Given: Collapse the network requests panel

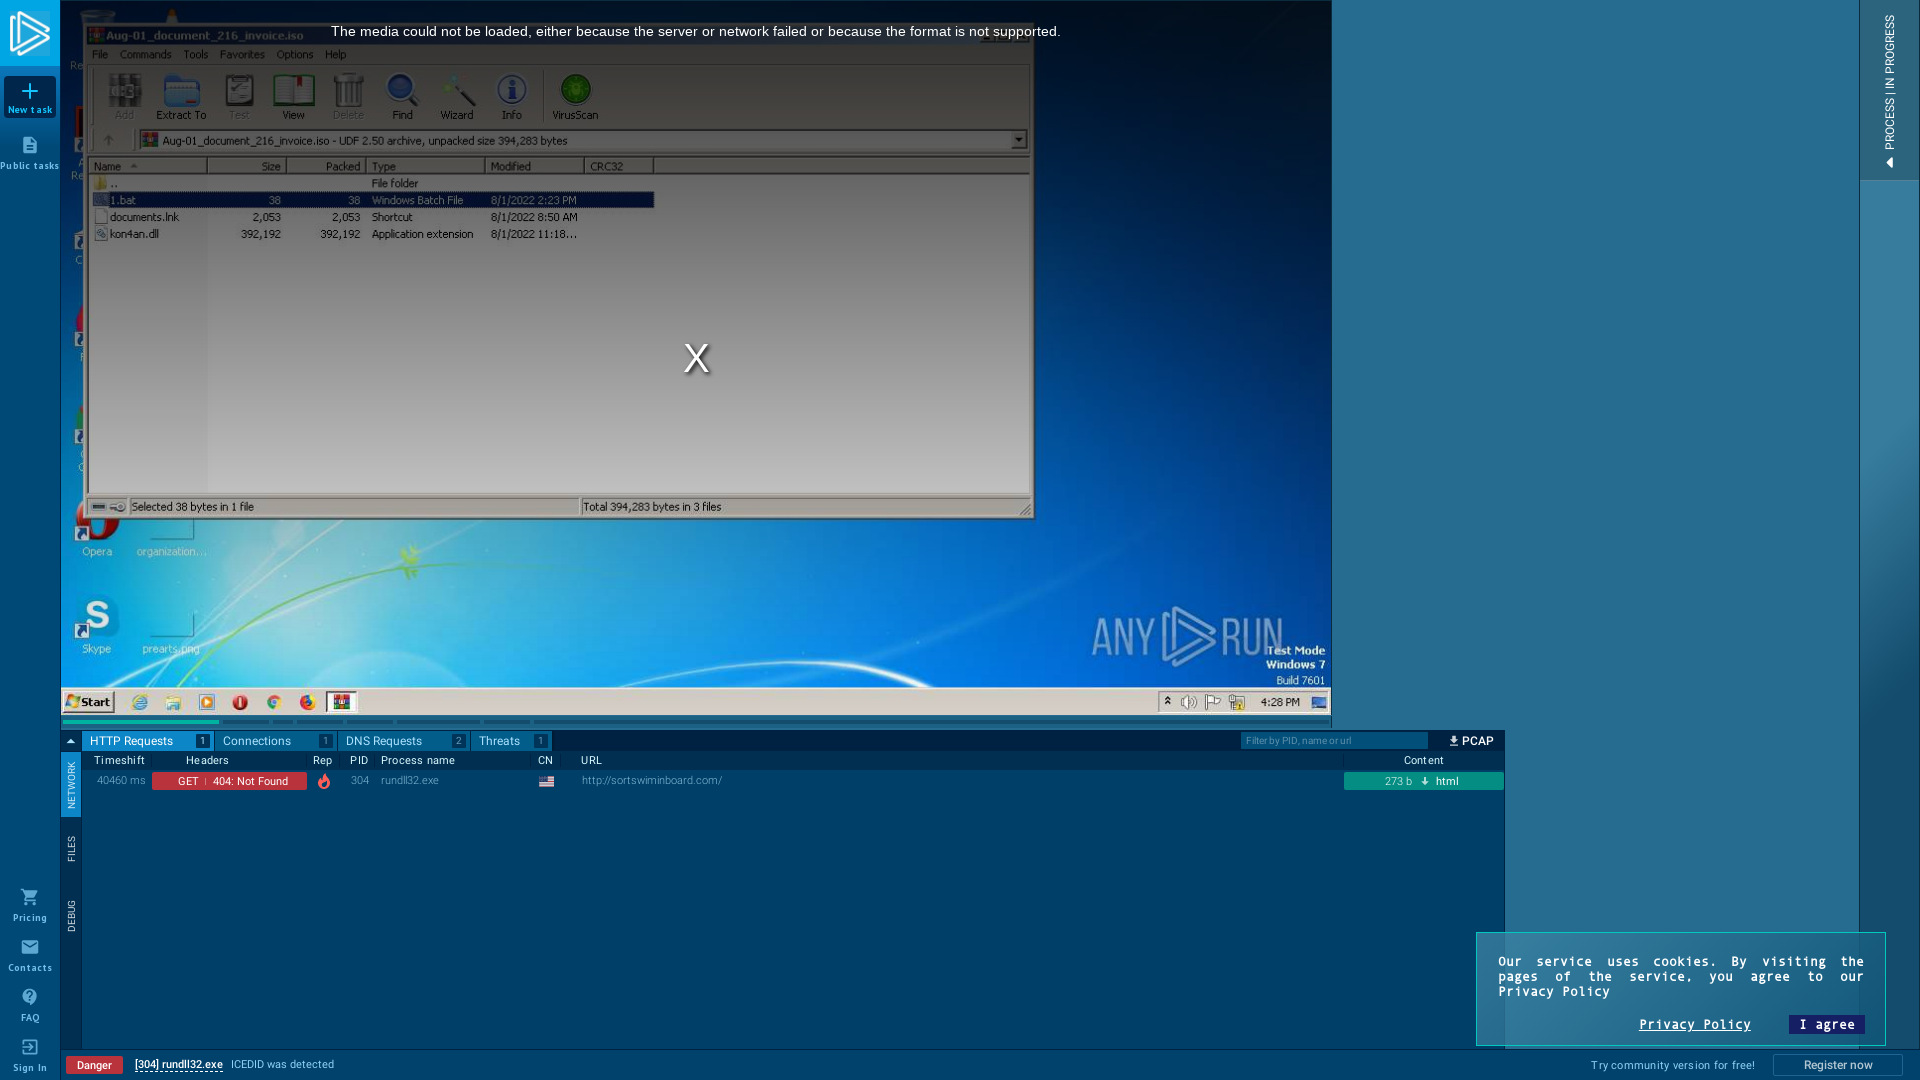Looking at the screenshot, I should point(70,741).
